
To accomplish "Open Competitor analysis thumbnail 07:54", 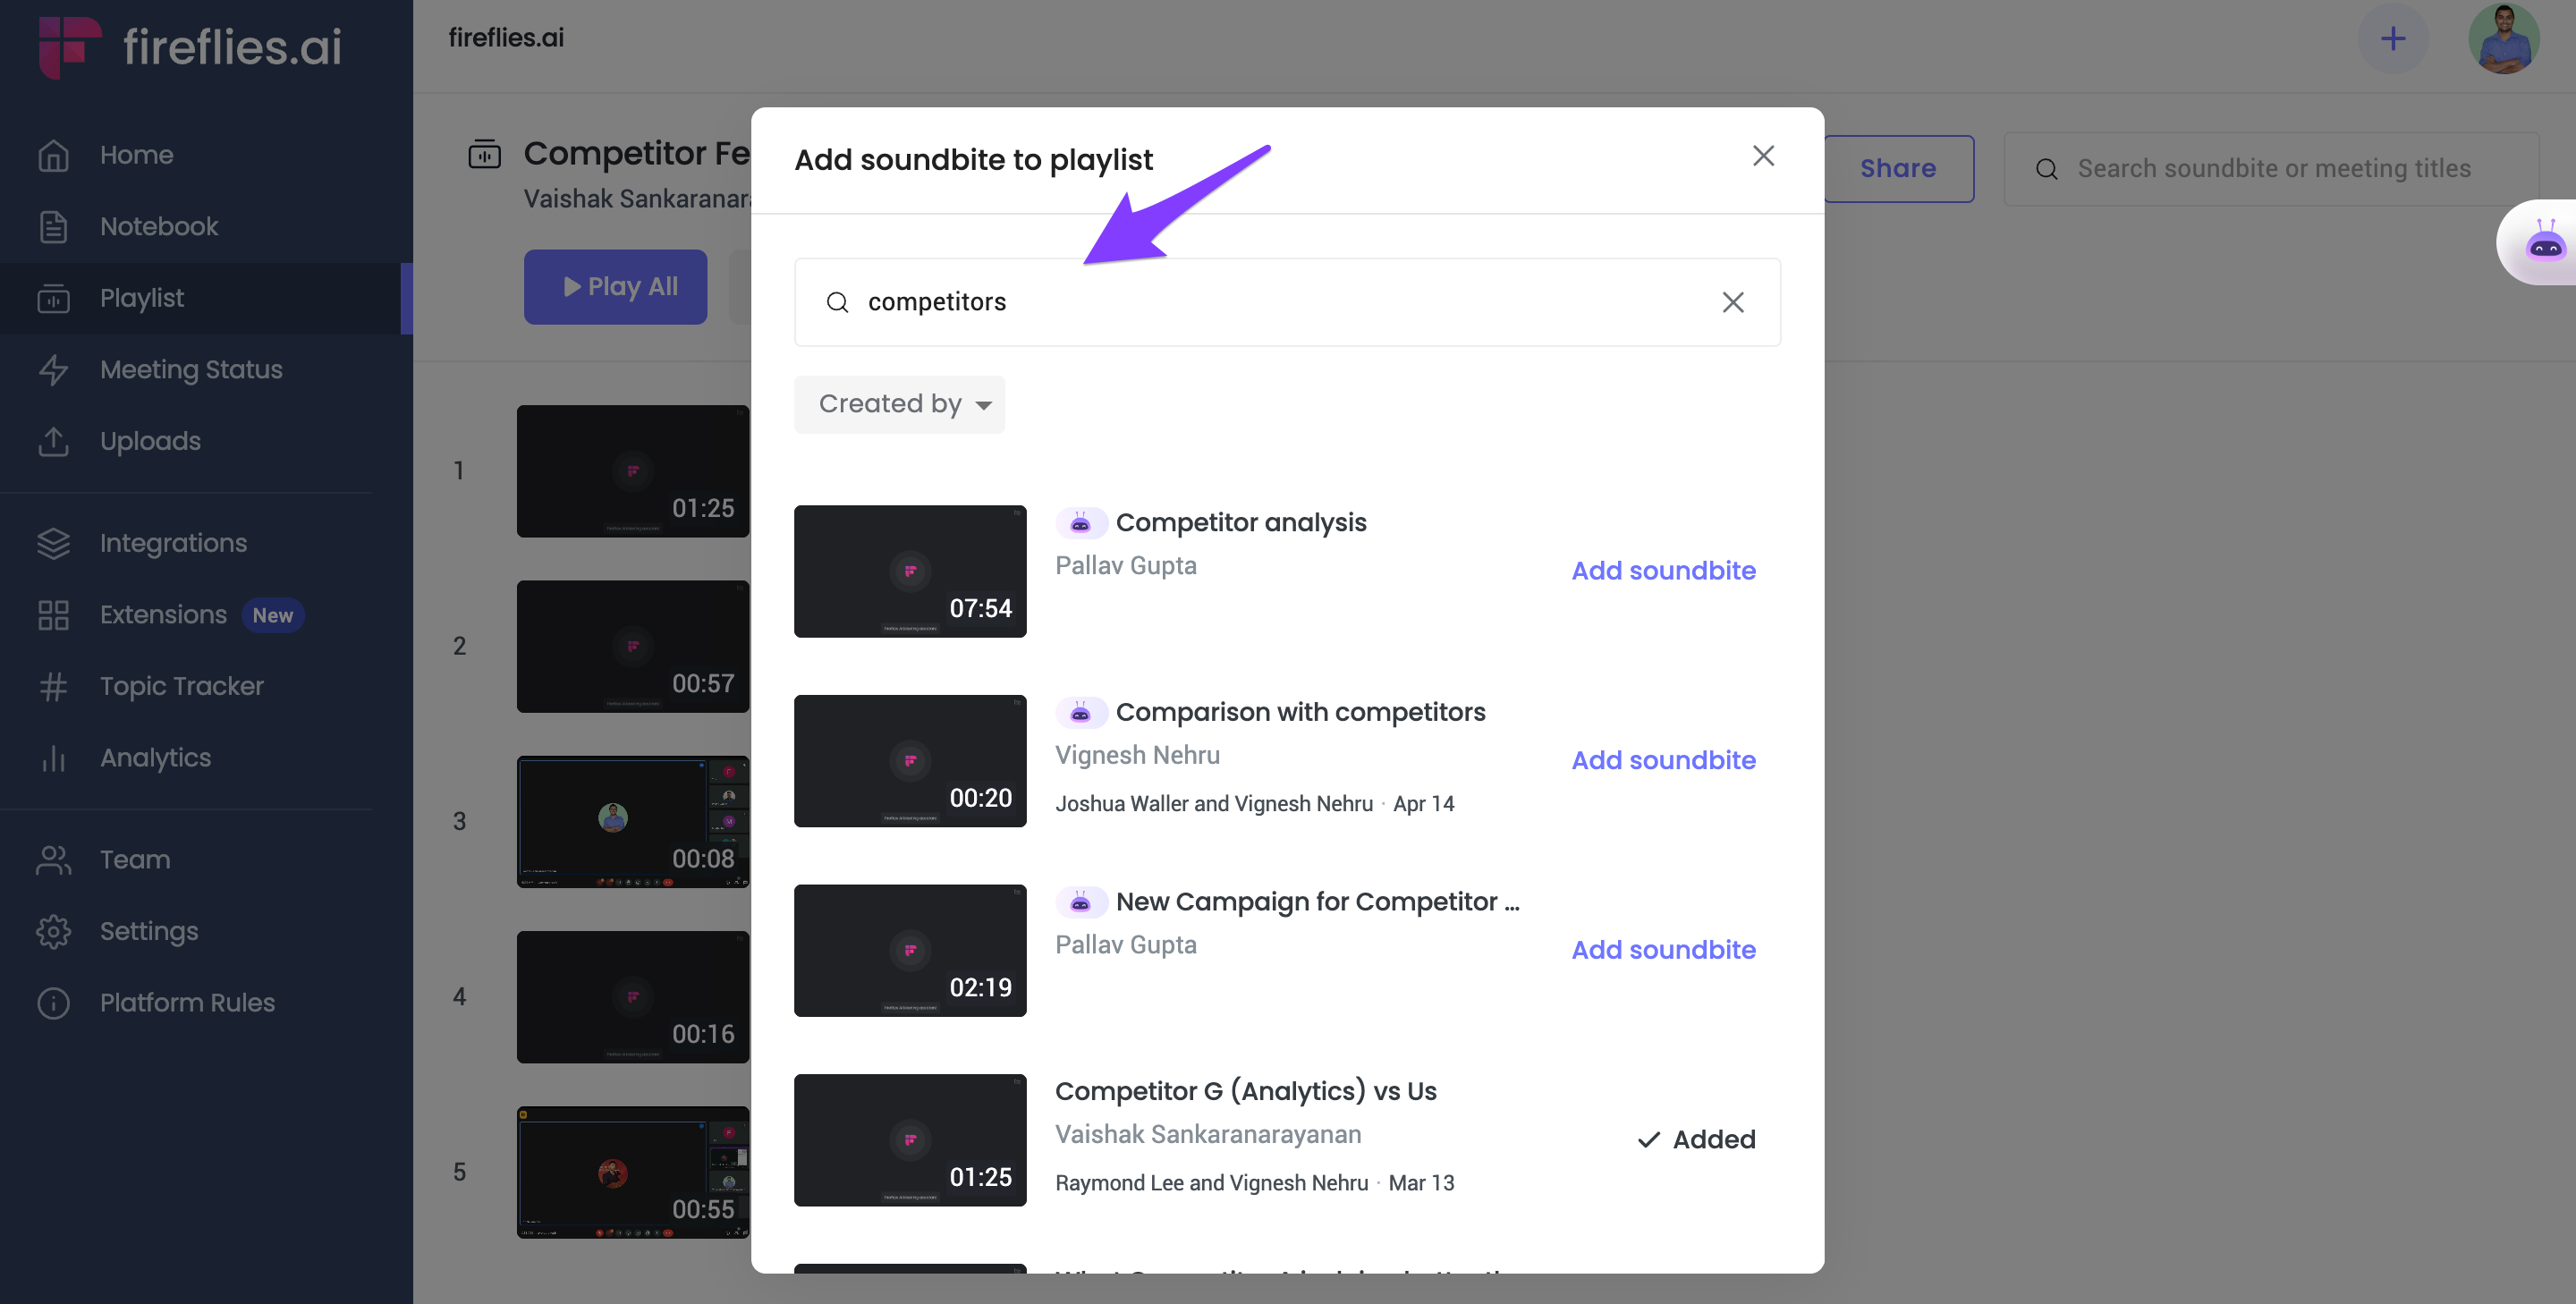I will [910, 571].
